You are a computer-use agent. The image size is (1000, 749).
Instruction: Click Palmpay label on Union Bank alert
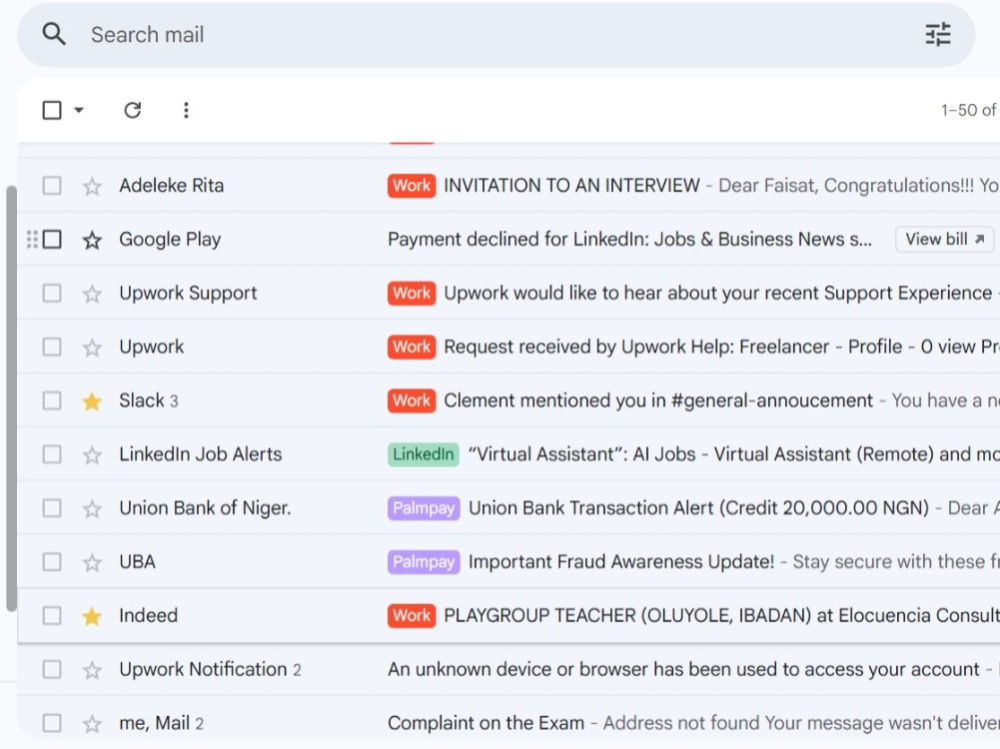tap(423, 508)
